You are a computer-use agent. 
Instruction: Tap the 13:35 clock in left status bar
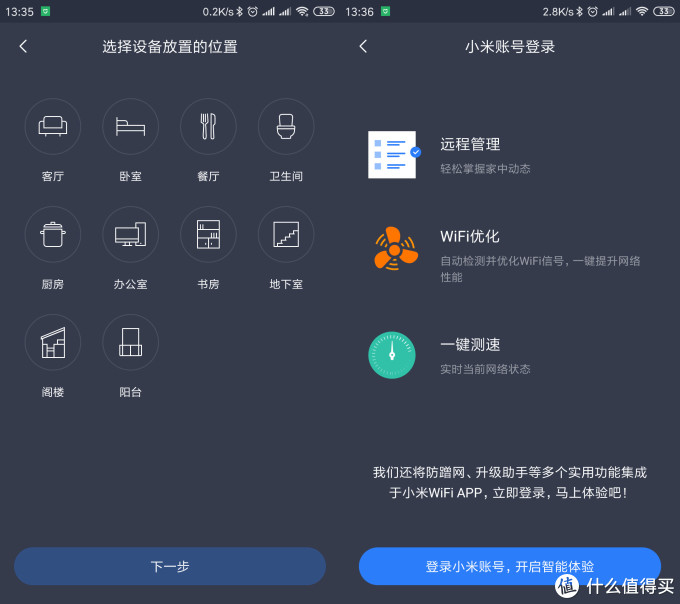20,12
